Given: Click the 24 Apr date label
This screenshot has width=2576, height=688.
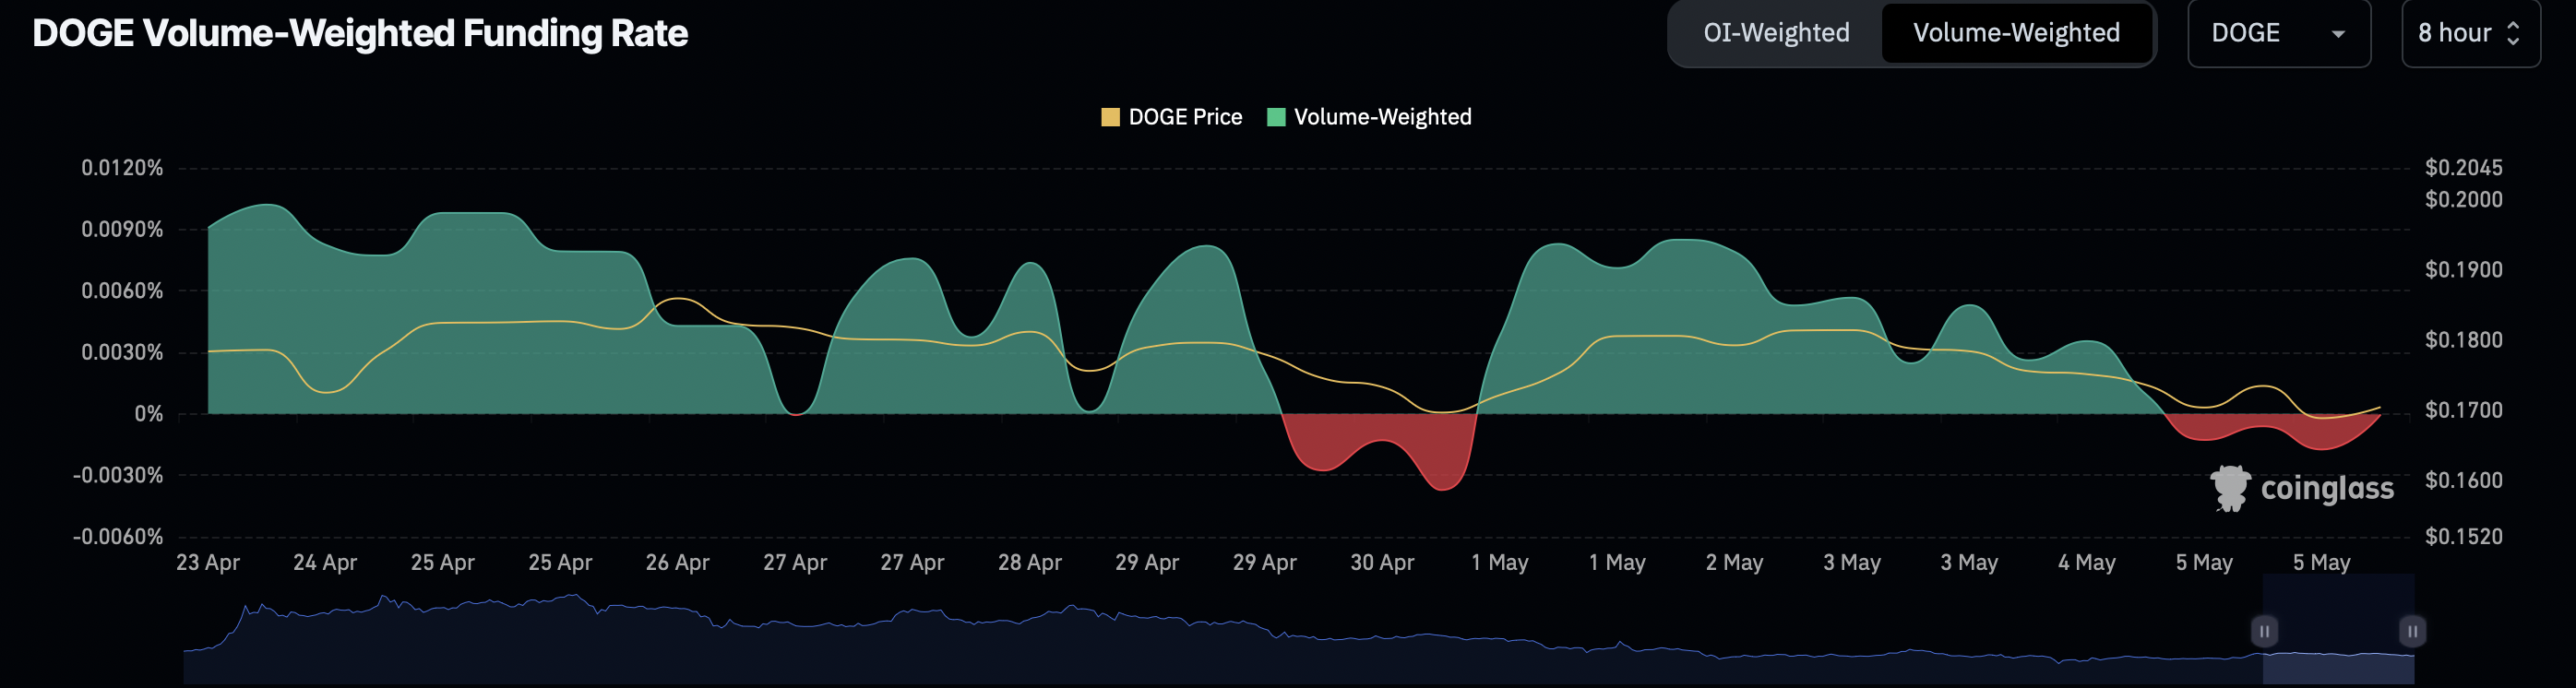Looking at the screenshot, I should point(325,562).
